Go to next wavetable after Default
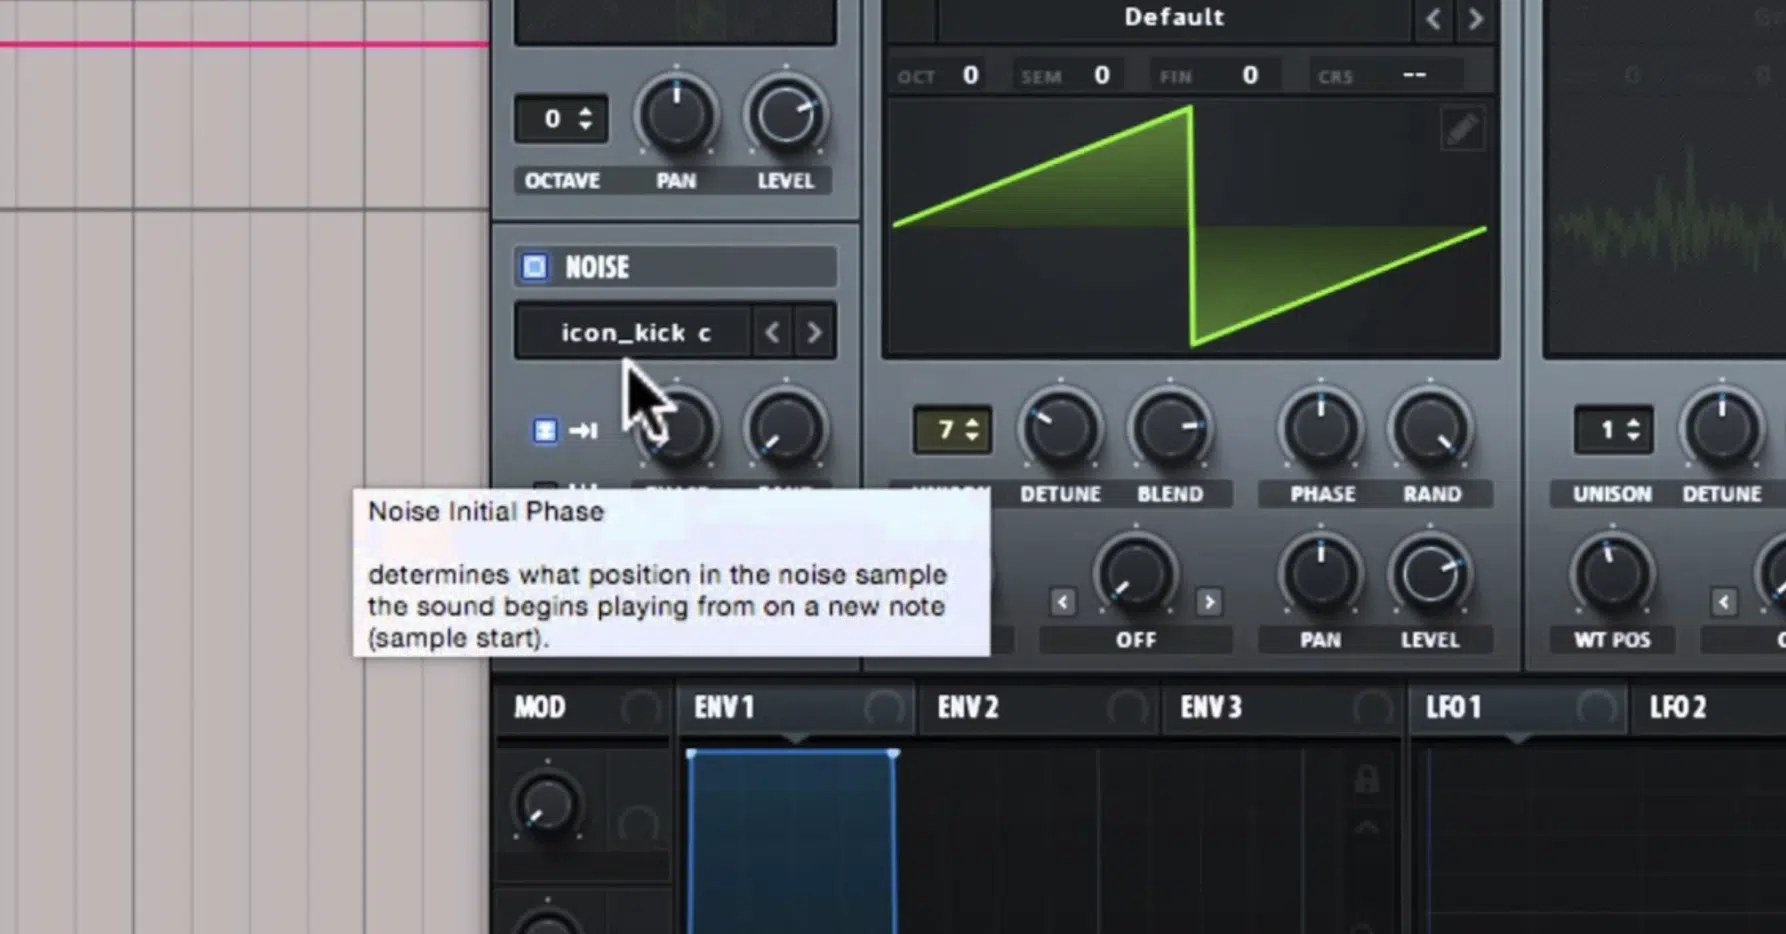Viewport: 1786px width, 934px height. click(1475, 19)
